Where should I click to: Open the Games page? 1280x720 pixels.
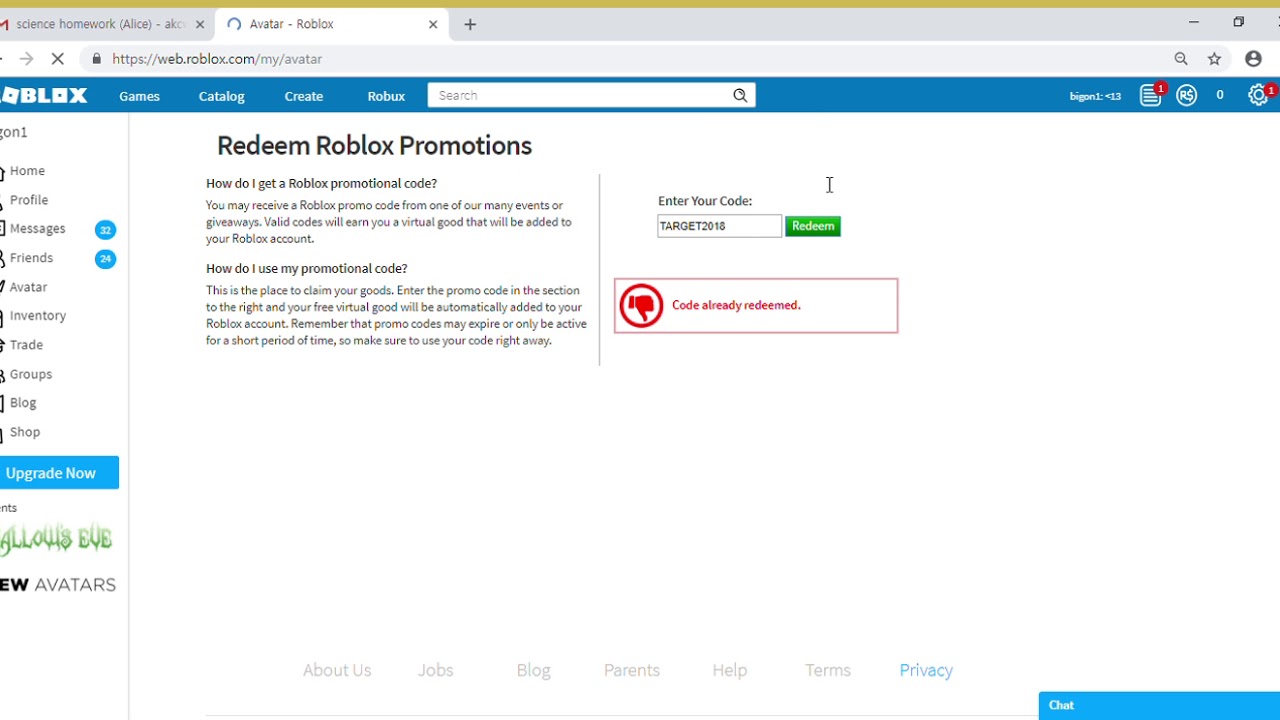coord(139,96)
